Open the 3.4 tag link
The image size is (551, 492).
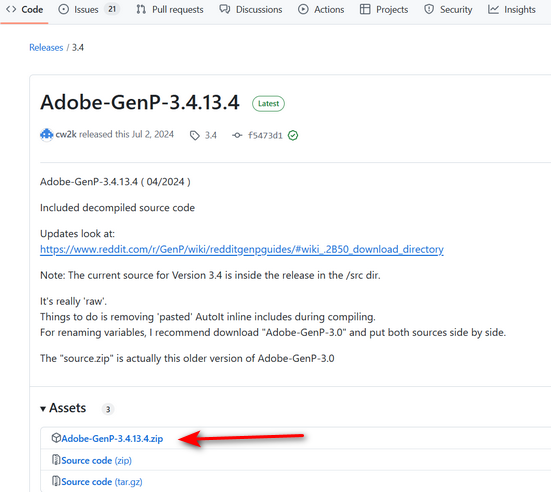click(210, 135)
